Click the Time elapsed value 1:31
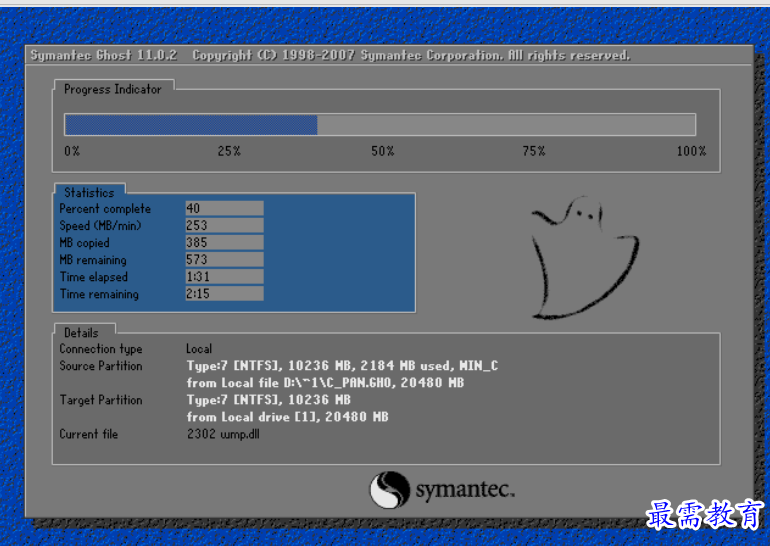Screen dimensions: 770x546 [x=224, y=276]
